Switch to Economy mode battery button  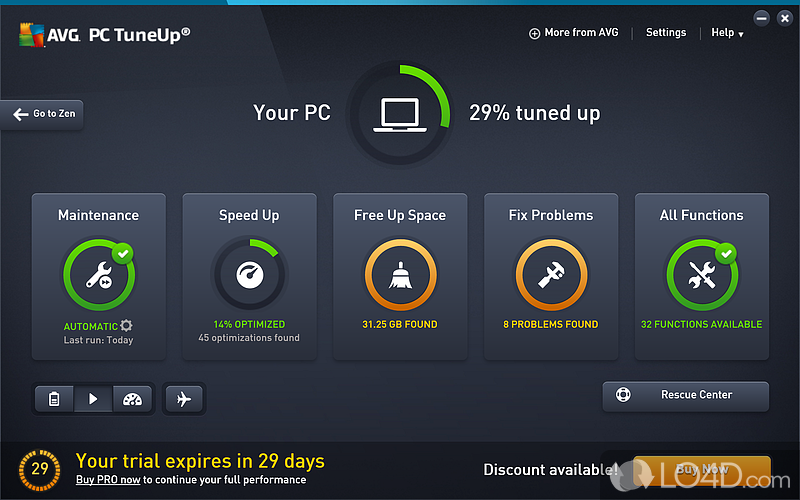(x=54, y=398)
